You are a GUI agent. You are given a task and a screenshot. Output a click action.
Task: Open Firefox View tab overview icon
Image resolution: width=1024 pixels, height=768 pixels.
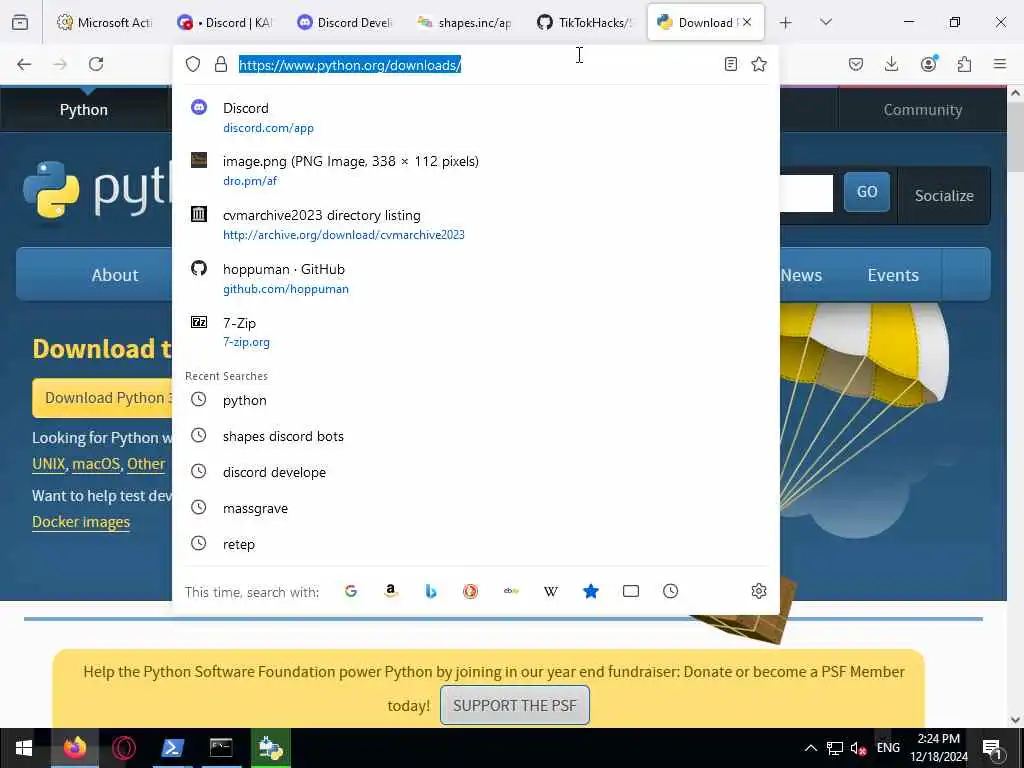(20, 22)
